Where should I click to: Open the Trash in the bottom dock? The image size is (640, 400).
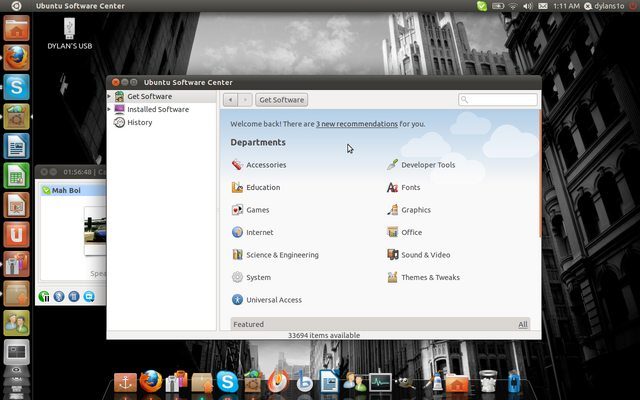point(488,381)
